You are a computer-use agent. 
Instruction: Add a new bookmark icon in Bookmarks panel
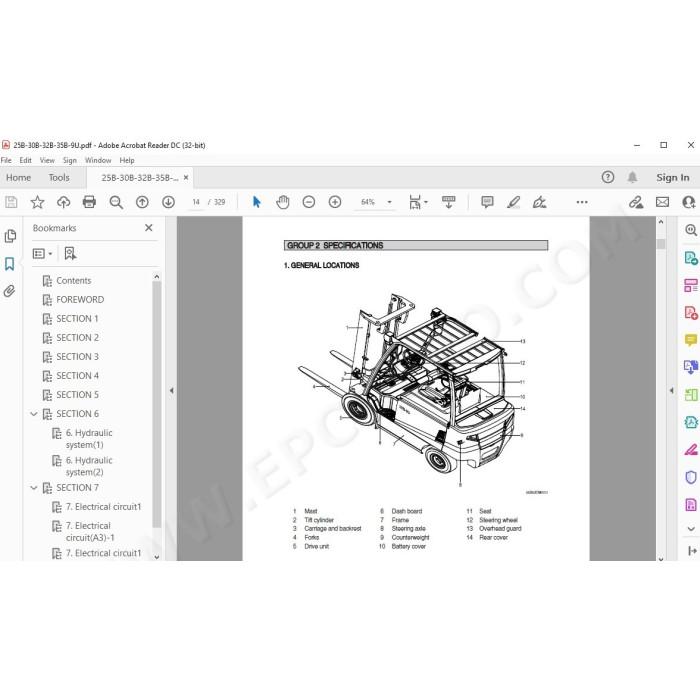(x=70, y=254)
